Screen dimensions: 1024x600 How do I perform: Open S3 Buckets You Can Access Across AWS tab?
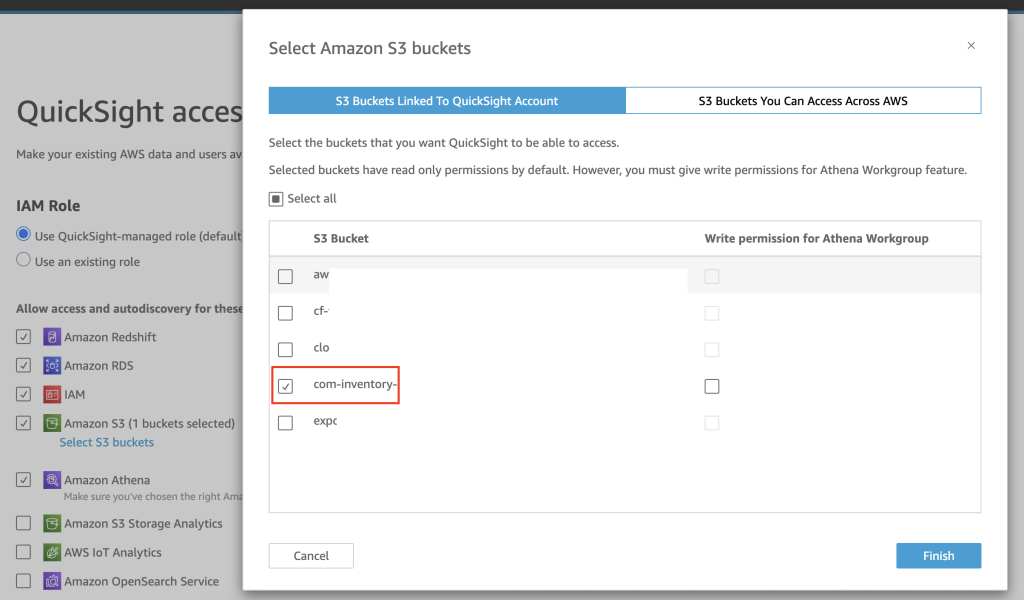point(803,101)
